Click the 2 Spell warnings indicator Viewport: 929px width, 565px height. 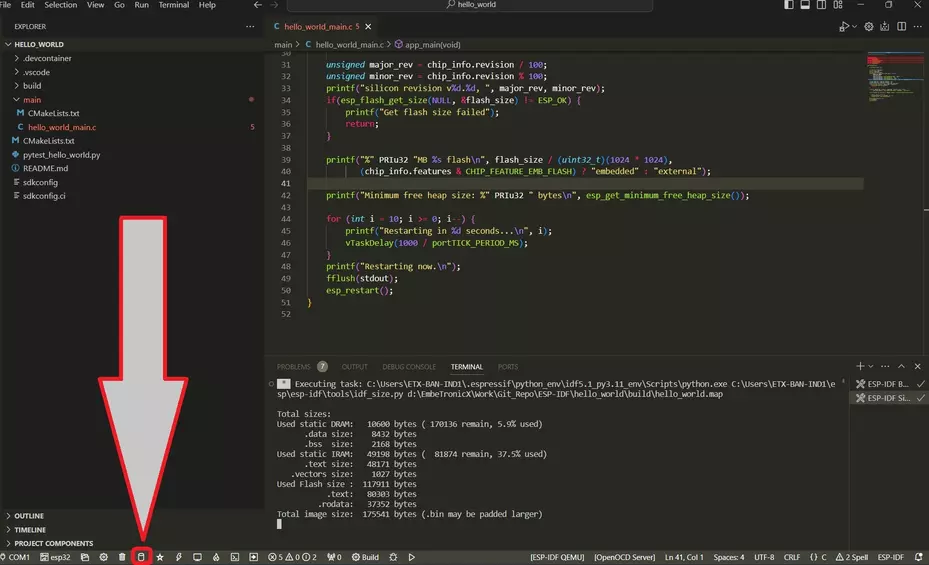click(852, 557)
